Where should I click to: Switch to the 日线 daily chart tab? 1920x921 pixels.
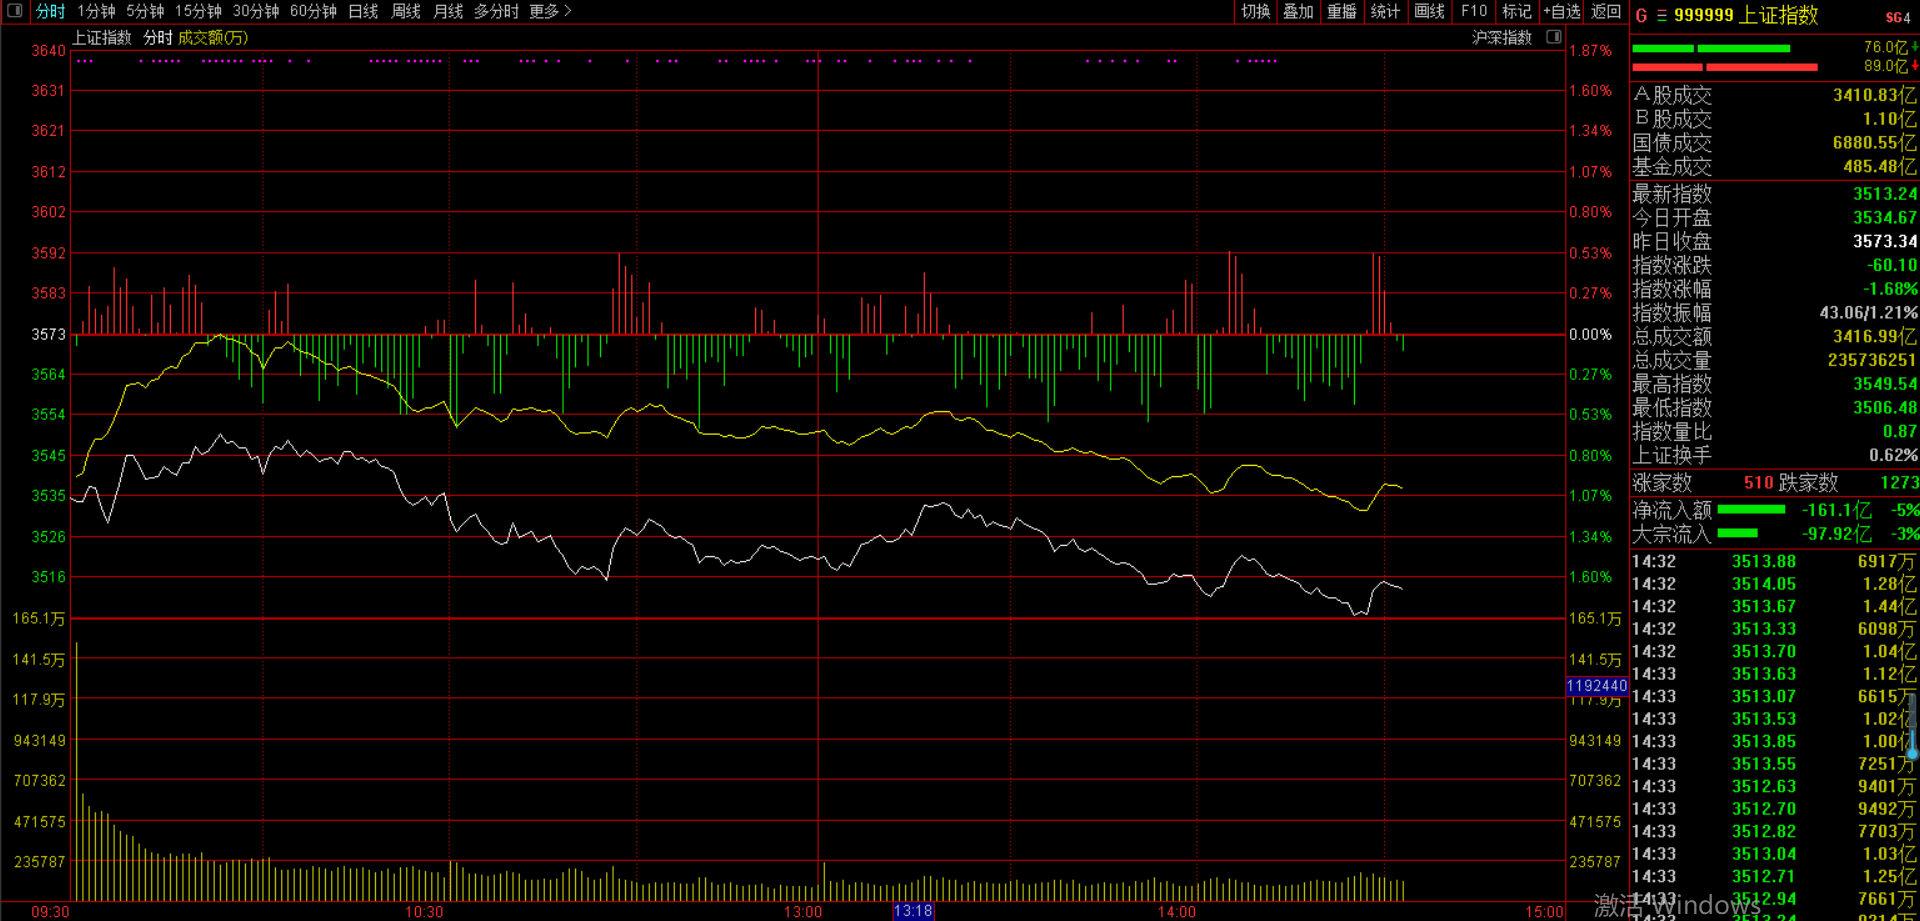coord(363,11)
